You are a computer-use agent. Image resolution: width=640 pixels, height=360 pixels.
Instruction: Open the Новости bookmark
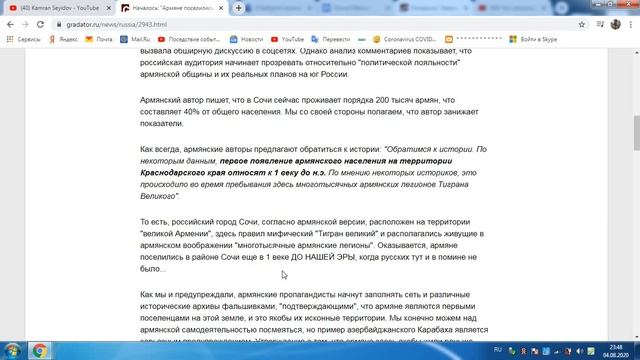point(246,39)
